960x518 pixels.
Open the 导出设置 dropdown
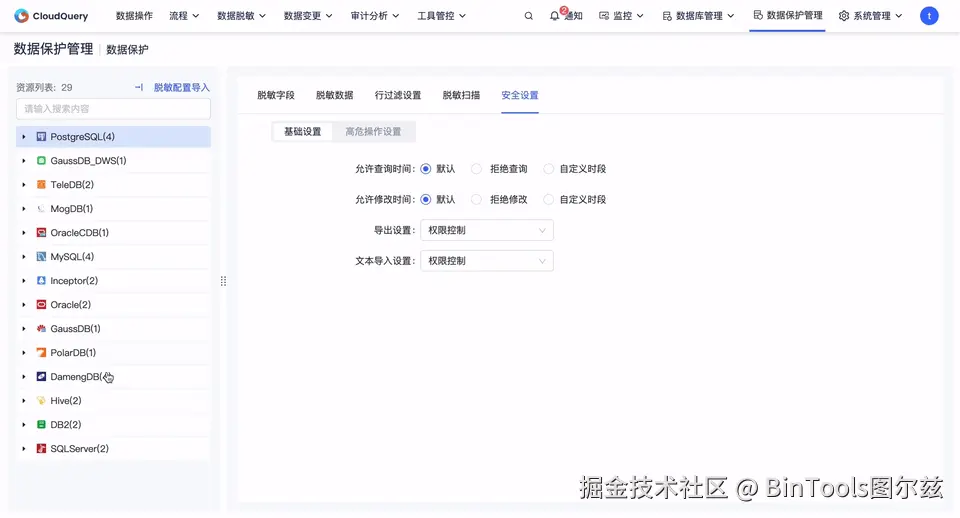[487, 230]
